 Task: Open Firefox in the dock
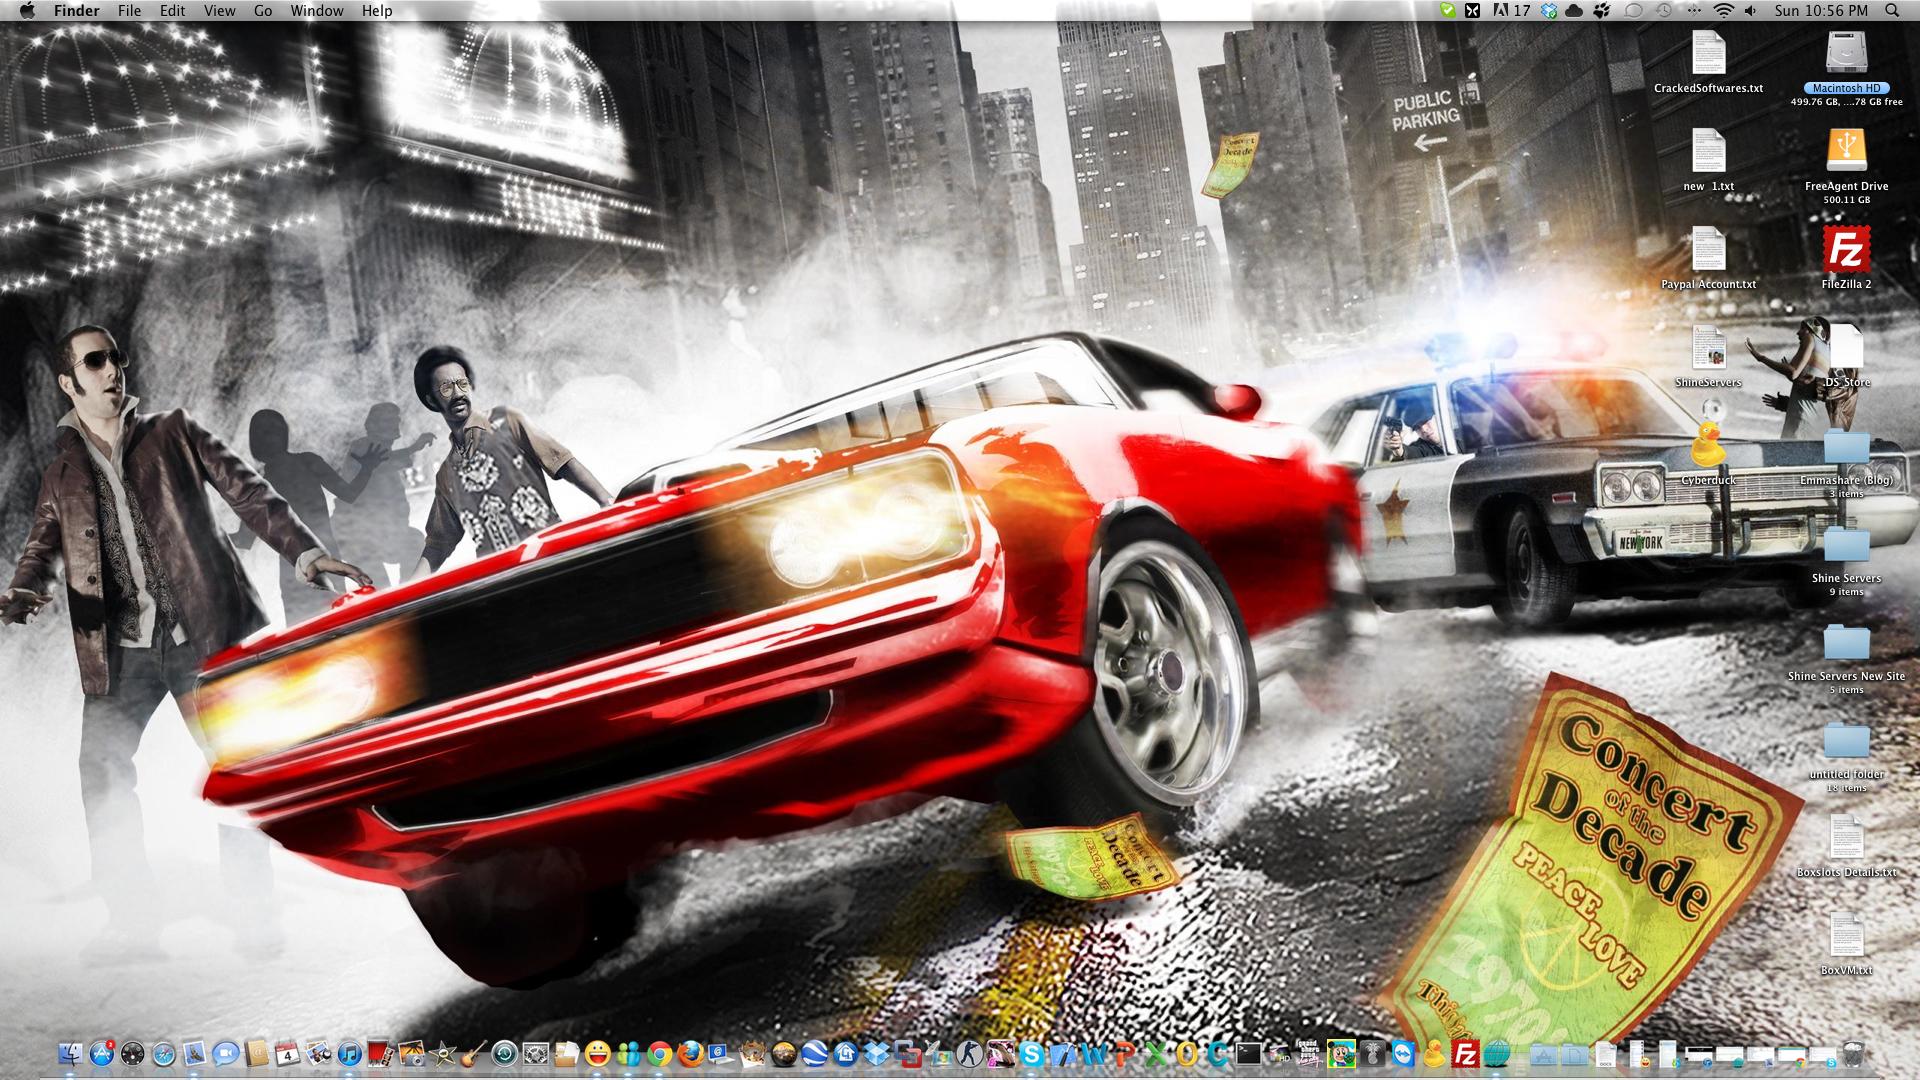click(691, 1053)
